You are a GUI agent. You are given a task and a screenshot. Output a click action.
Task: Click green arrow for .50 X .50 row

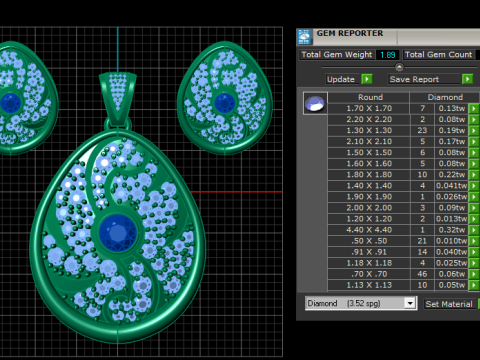474,241
